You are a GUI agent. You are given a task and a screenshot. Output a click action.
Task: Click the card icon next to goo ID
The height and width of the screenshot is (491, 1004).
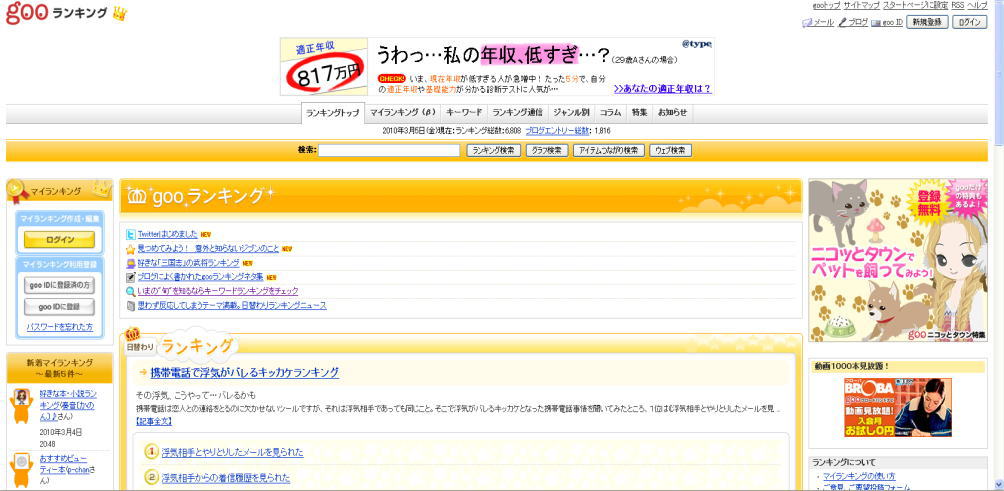(x=876, y=23)
